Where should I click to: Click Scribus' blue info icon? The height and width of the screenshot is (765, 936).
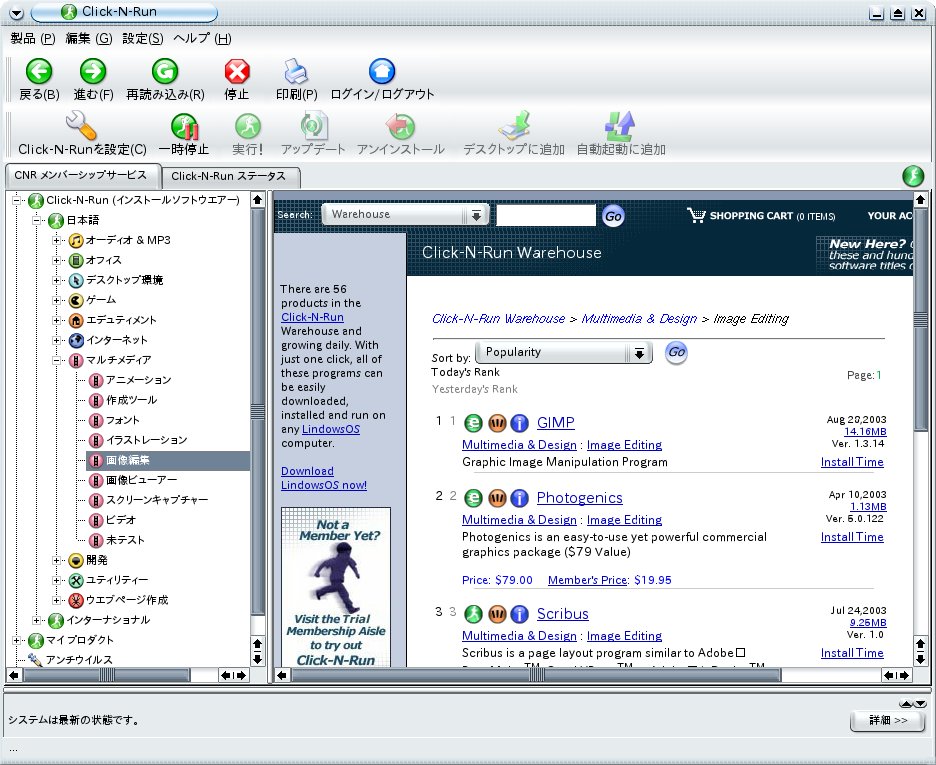[x=519, y=613]
